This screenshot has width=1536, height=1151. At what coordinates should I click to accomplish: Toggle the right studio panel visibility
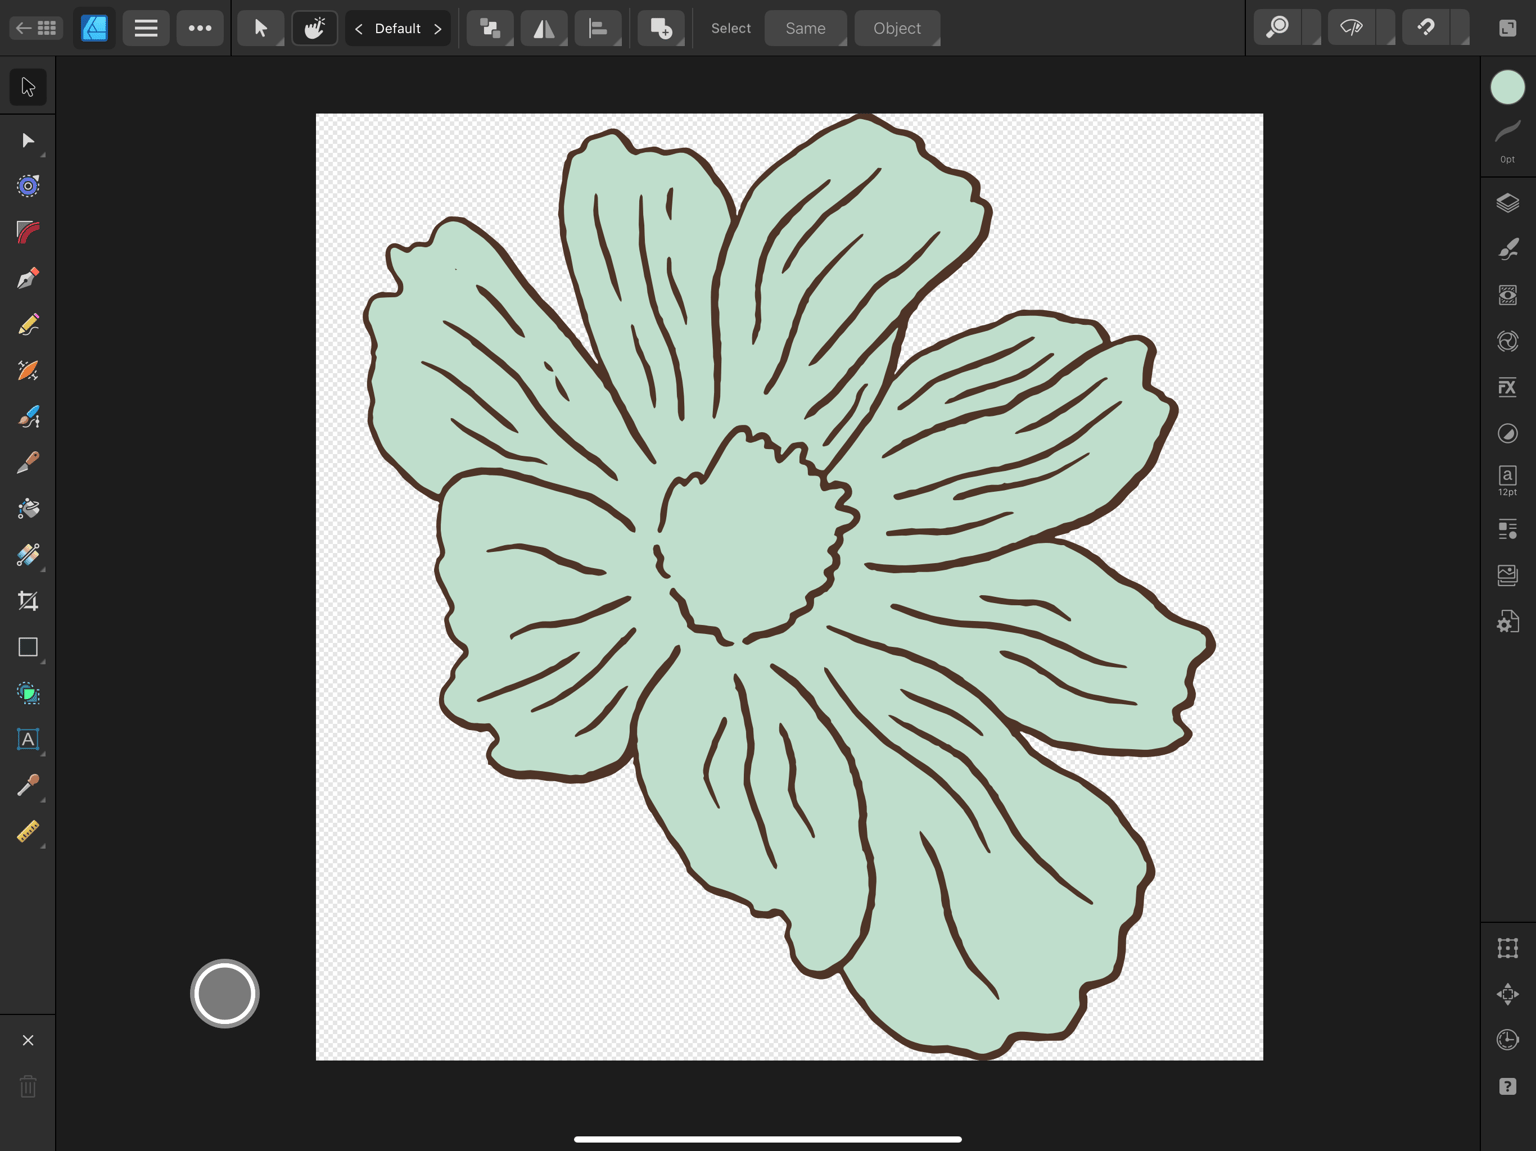click(1508, 28)
